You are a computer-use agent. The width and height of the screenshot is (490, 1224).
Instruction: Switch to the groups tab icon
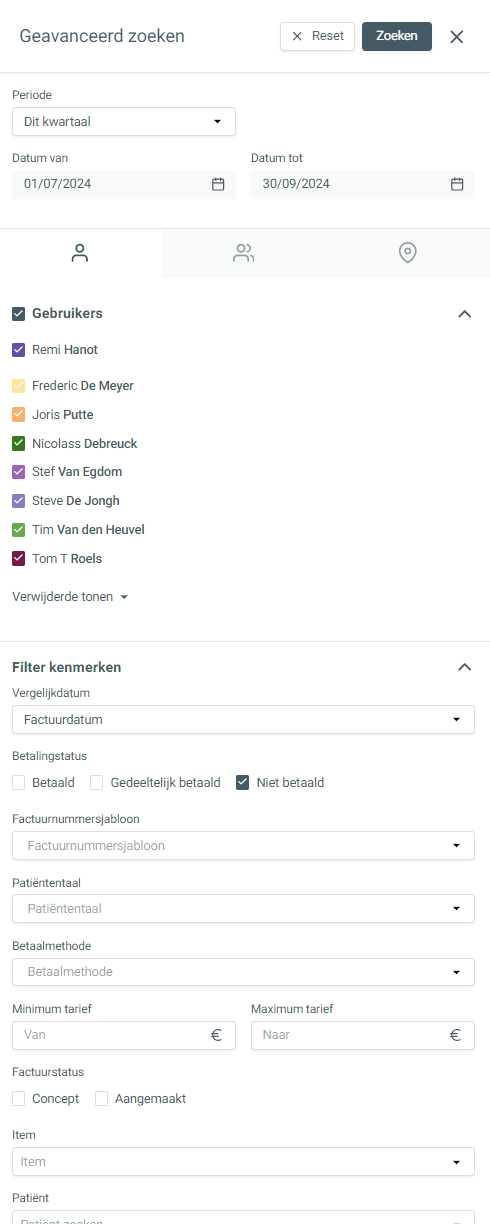click(x=243, y=253)
